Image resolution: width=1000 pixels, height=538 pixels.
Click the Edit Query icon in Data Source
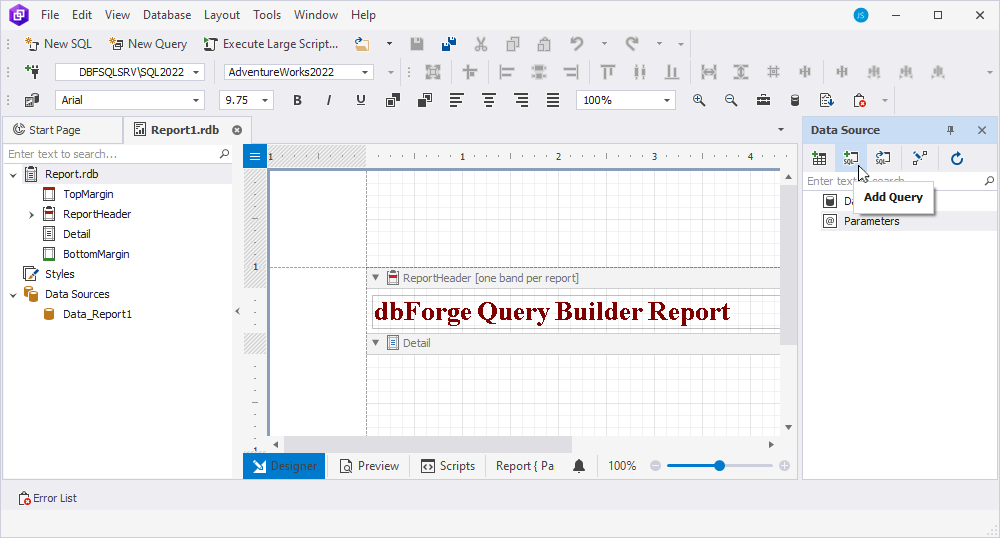pyautogui.click(x=883, y=158)
